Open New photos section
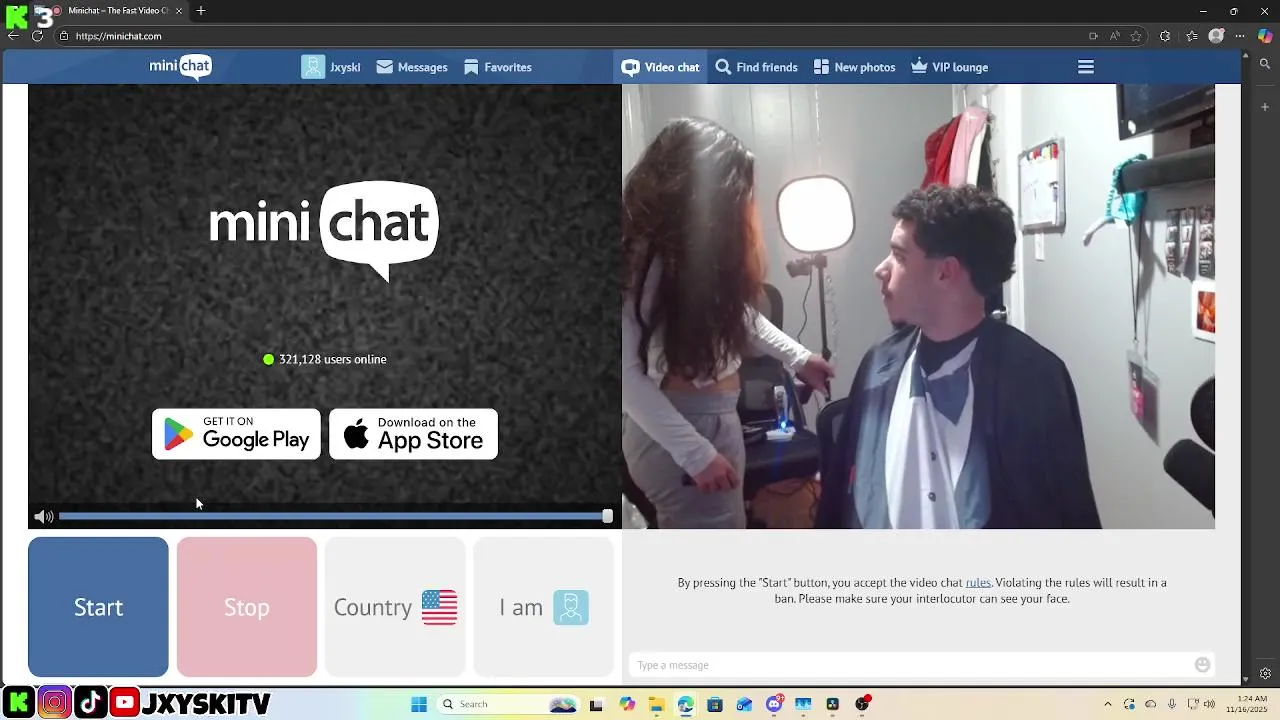The width and height of the screenshot is (1280, 720). 854,67
